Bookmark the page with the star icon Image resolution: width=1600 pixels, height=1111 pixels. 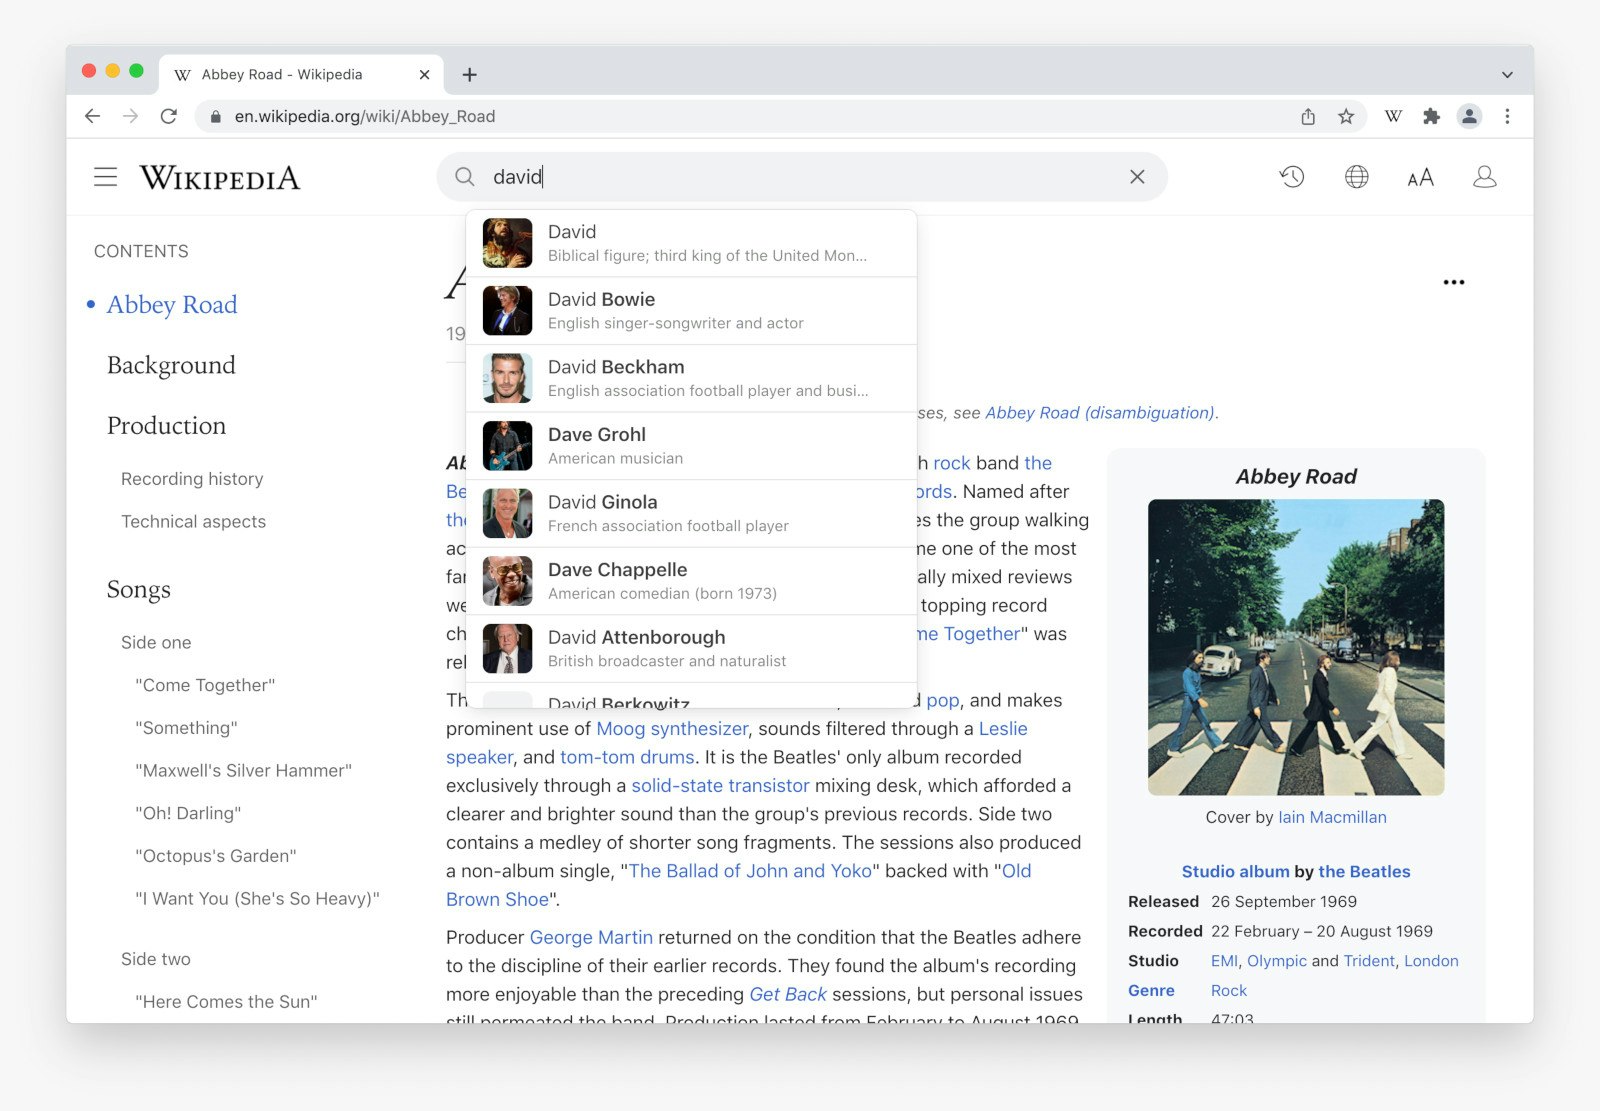pyautogui.click(x=1346, y=116)
